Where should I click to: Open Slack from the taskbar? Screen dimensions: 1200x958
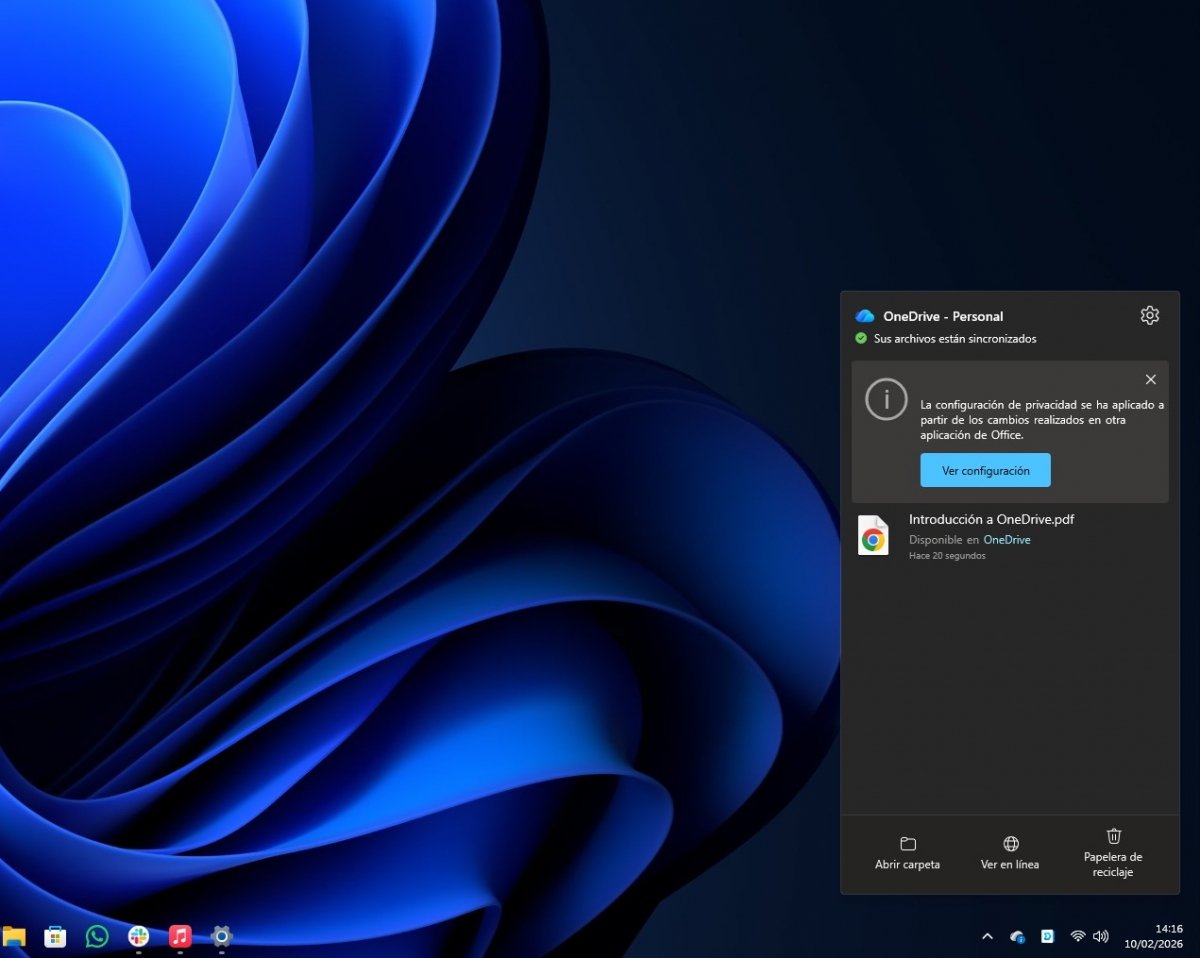click(137, 936)
